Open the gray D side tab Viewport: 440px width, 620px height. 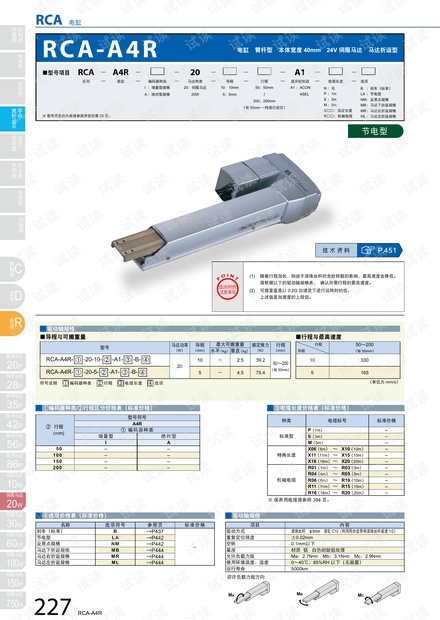(12, 296)
